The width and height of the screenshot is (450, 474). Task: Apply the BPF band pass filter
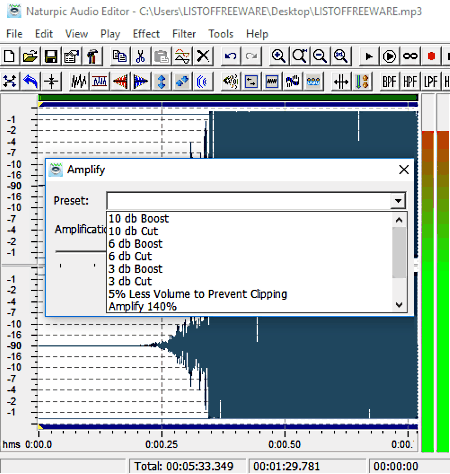[x=389, y=81]
